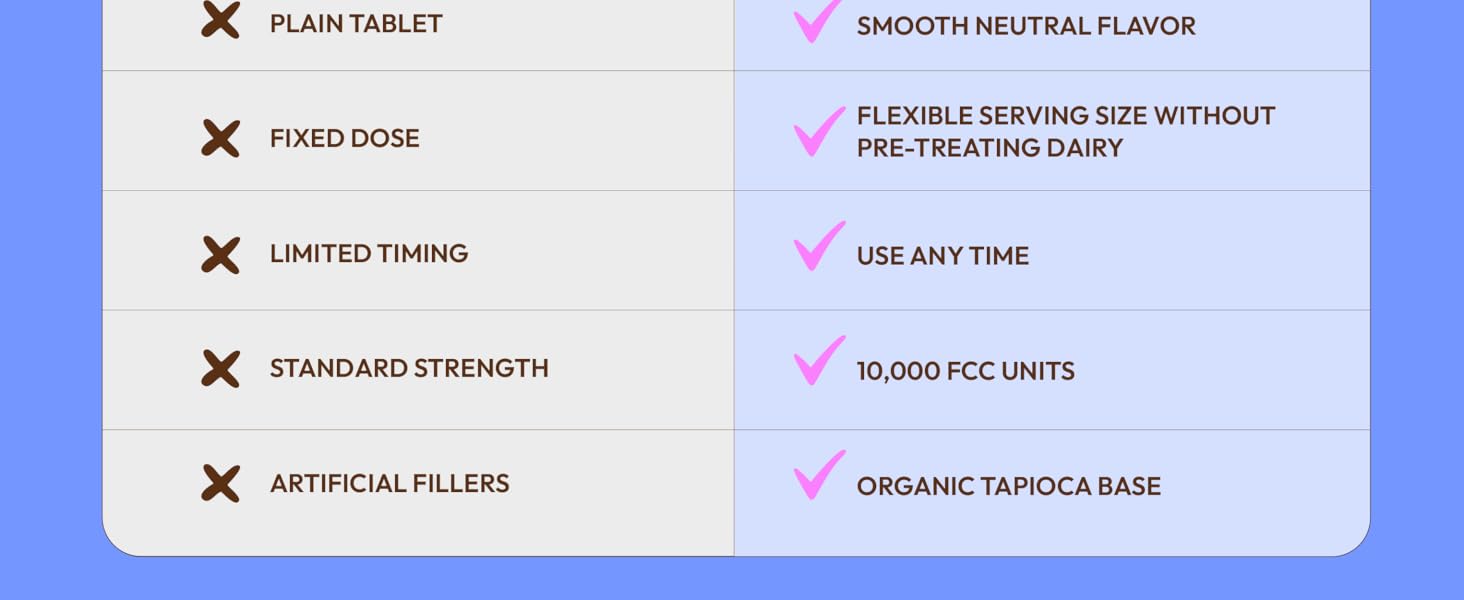Viewport: 1464px width, 600px height.
Task: Click the pink checkmark beside Smooth Neutral Flavor
Action: [818, 24]
